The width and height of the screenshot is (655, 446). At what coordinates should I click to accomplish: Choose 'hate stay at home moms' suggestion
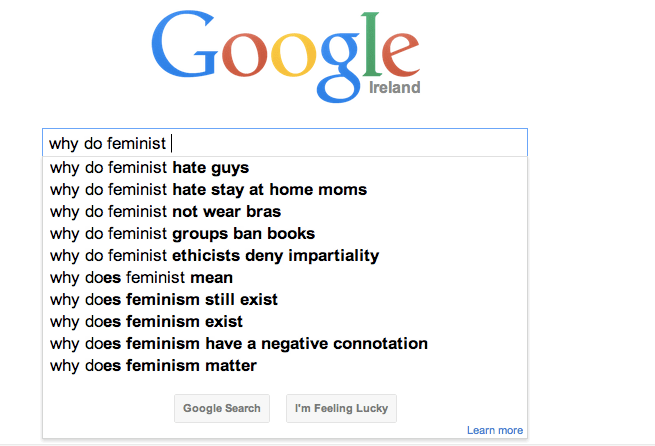point(208,190)
